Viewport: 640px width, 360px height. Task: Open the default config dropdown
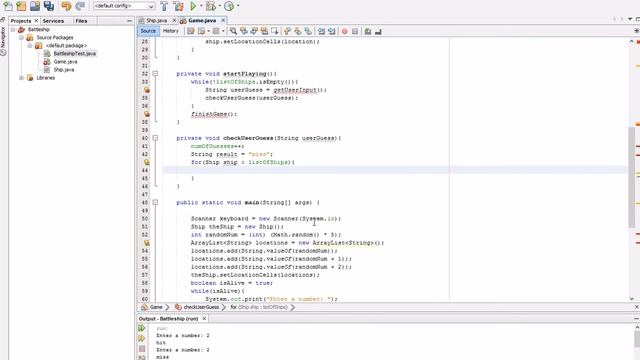coord(124,6)
